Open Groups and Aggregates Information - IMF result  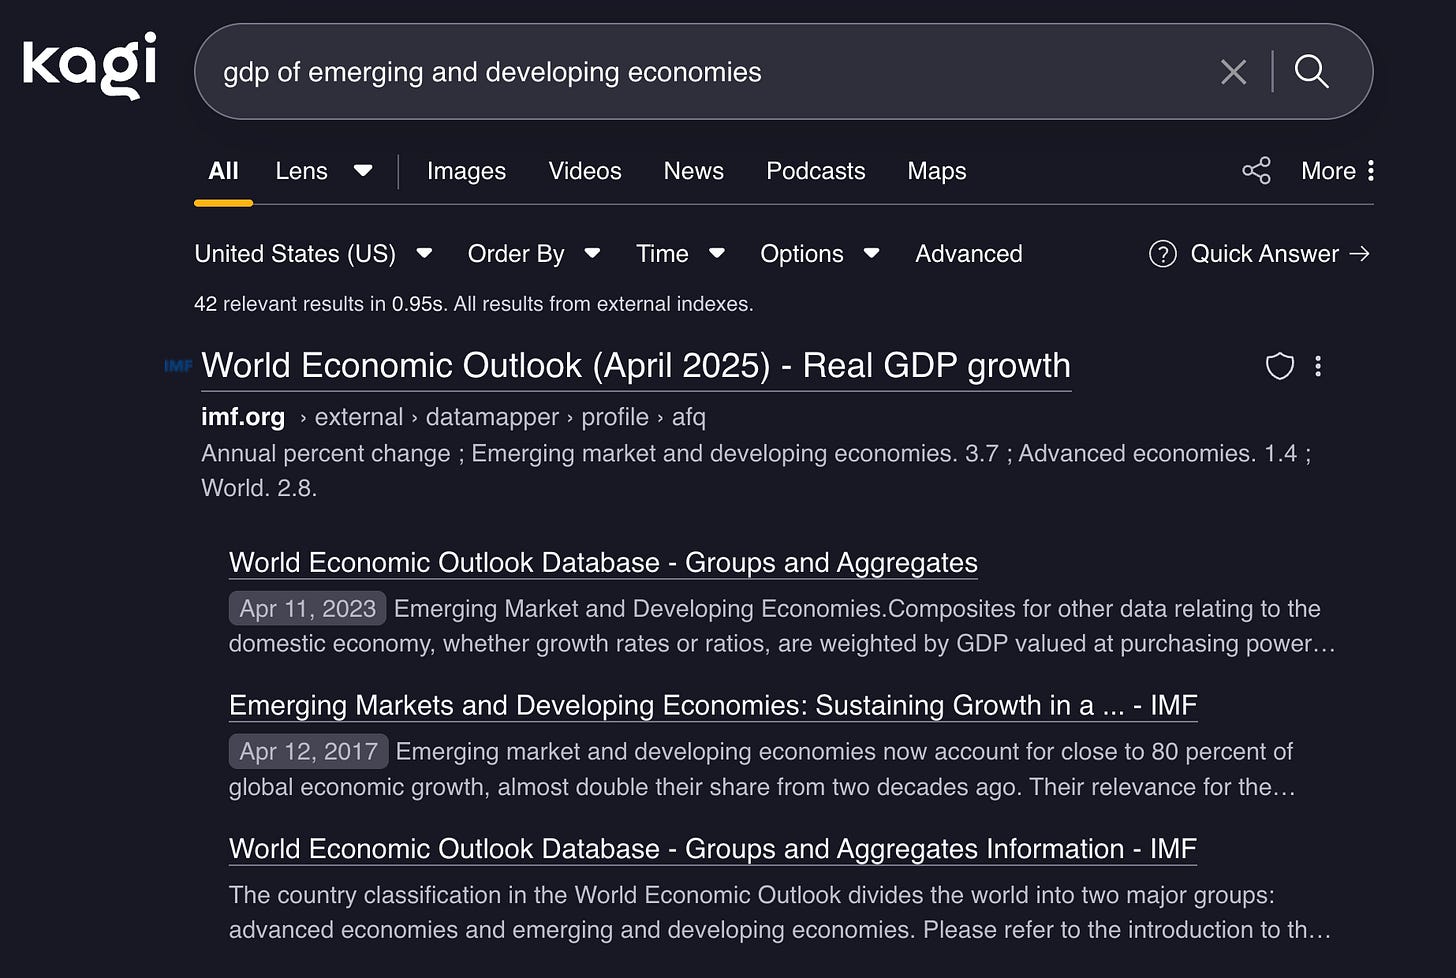coord(713,849)
